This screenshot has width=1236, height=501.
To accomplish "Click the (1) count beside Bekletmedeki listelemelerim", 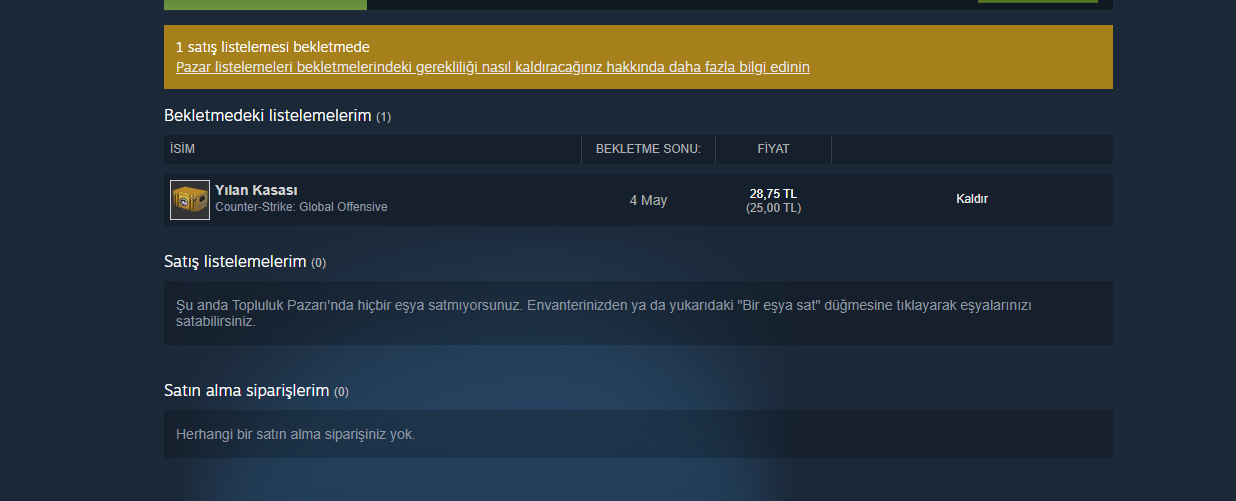I will [383, 117].
